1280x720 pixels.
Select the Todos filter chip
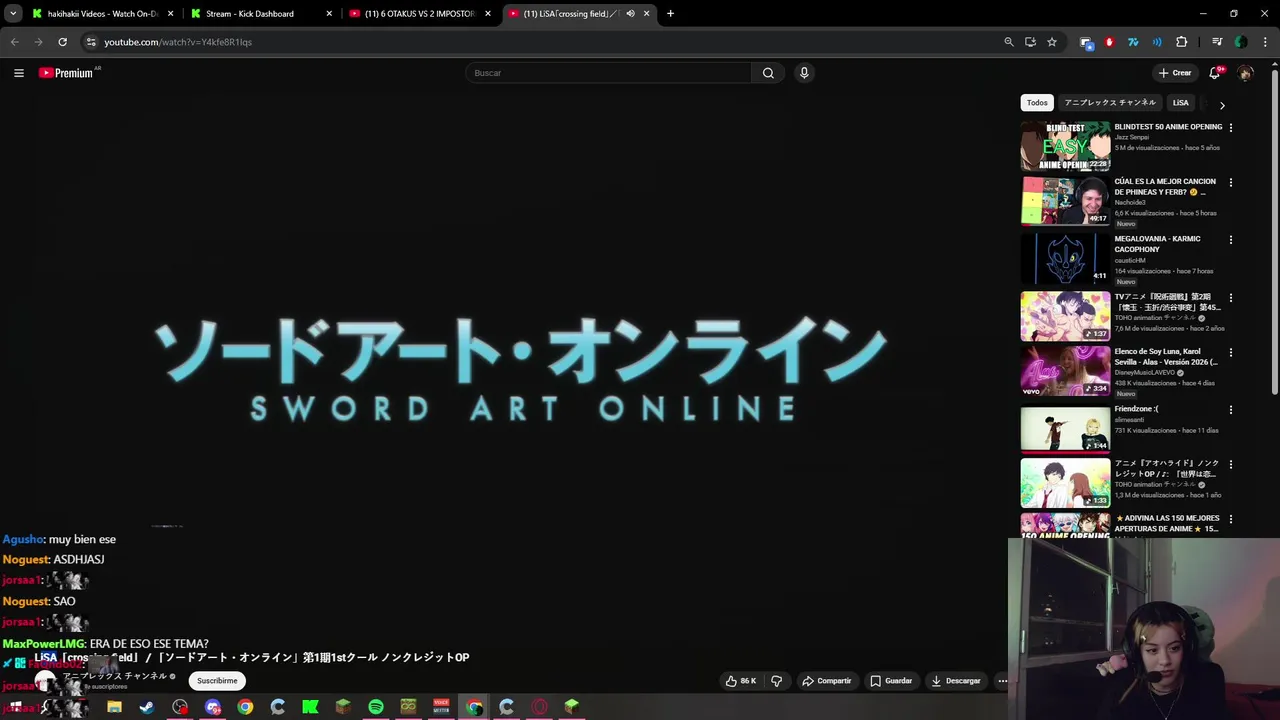[x=1037, y=103]
